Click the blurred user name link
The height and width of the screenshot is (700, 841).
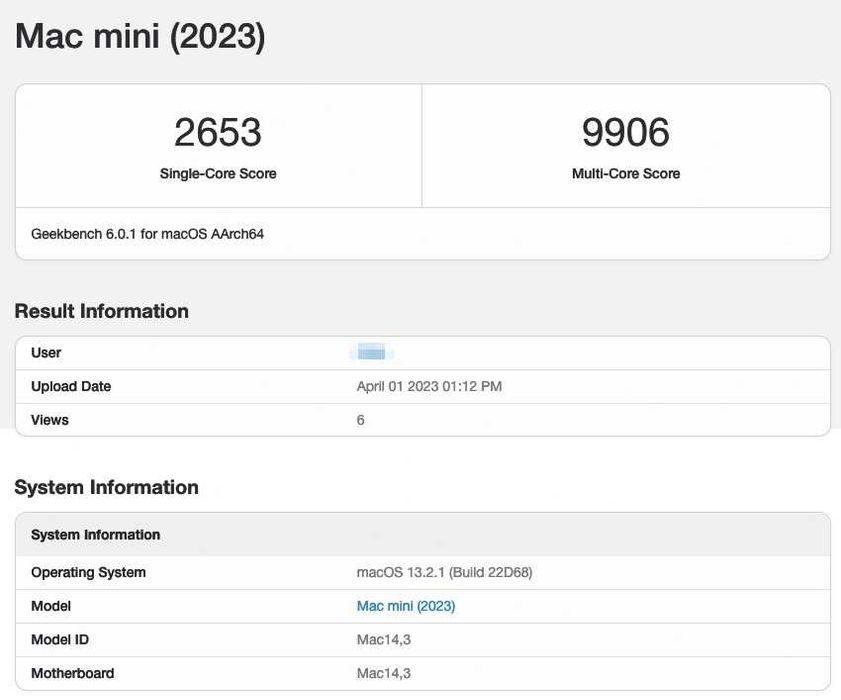[371, 353]
